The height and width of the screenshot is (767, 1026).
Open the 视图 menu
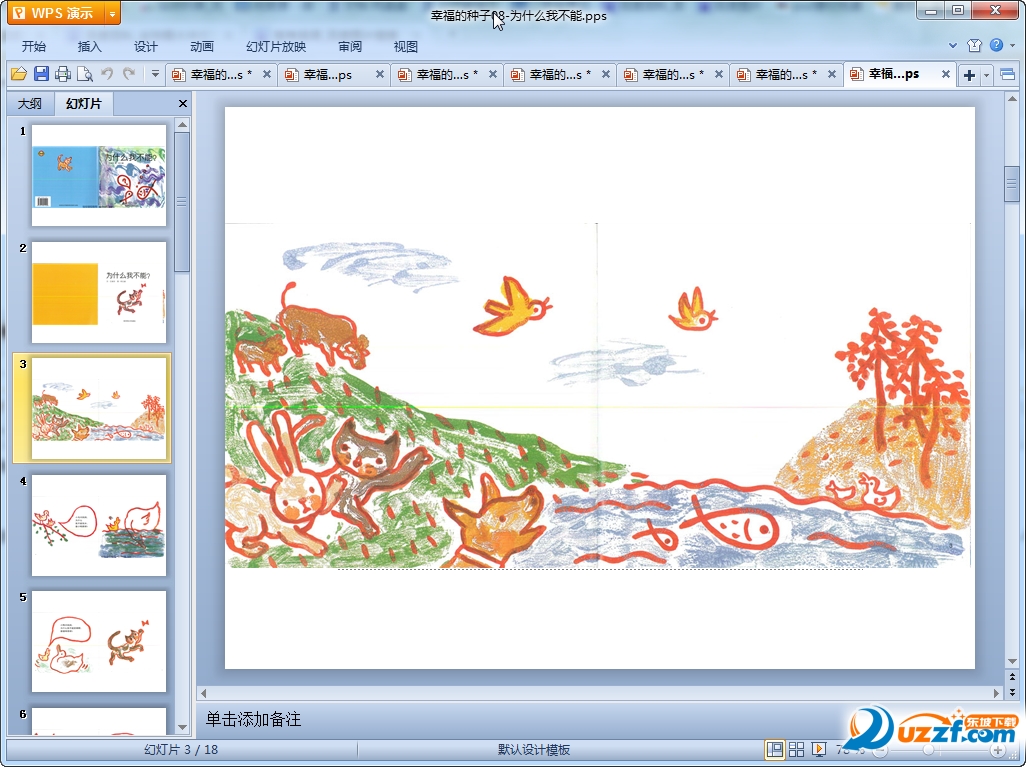tap(406, 46)
